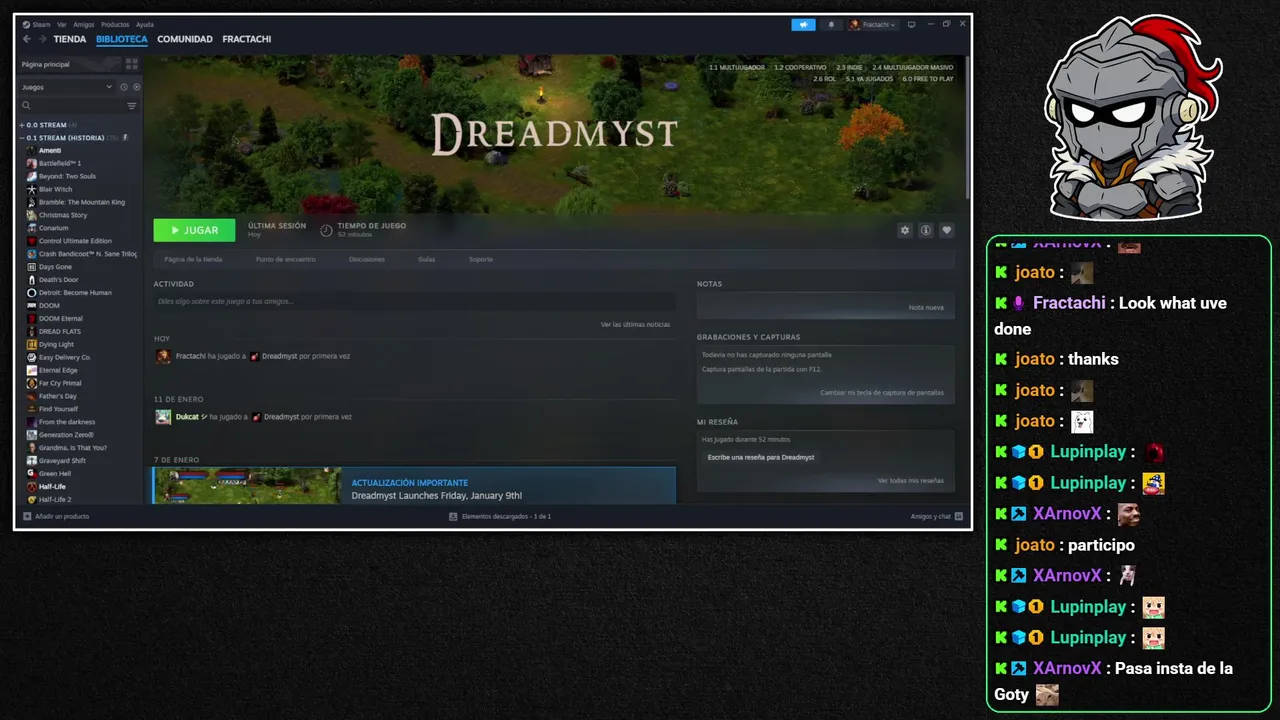Screen dimensions: 1280x720
Task: Go back with the left arrow
Action: (27, 39)
